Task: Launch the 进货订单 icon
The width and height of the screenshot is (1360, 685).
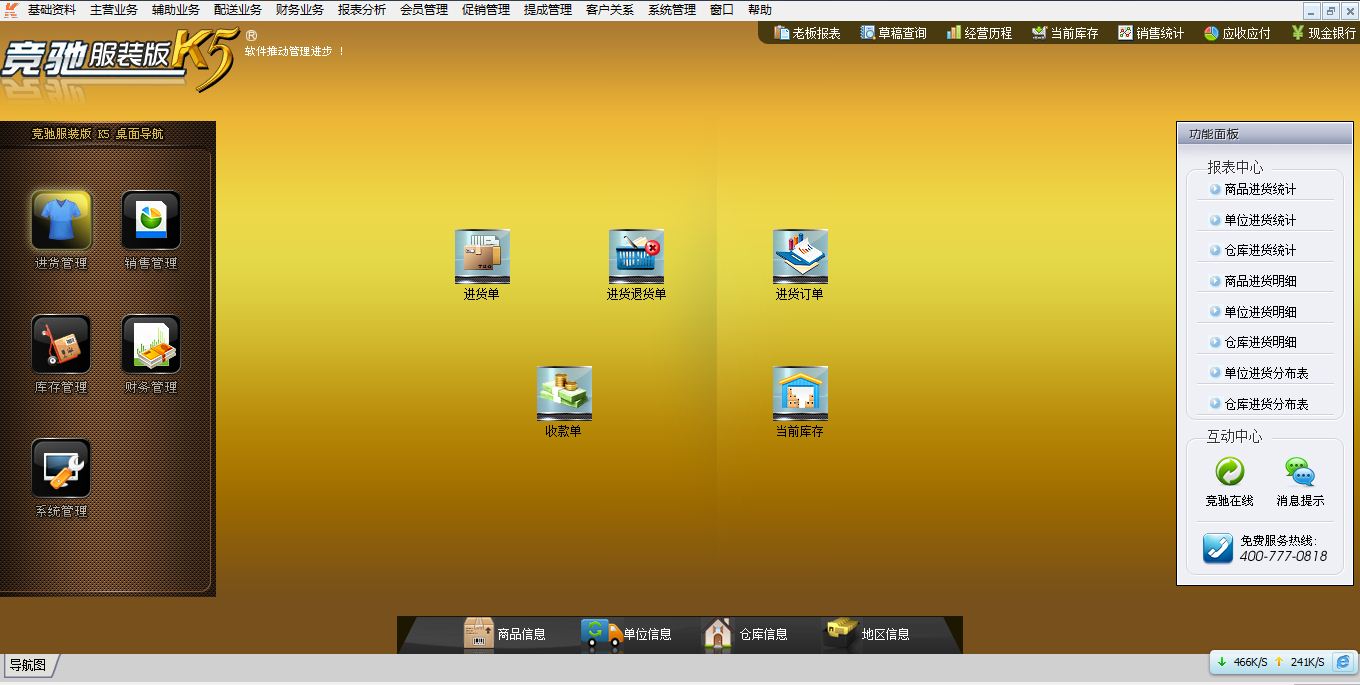Action: point(800,257)
